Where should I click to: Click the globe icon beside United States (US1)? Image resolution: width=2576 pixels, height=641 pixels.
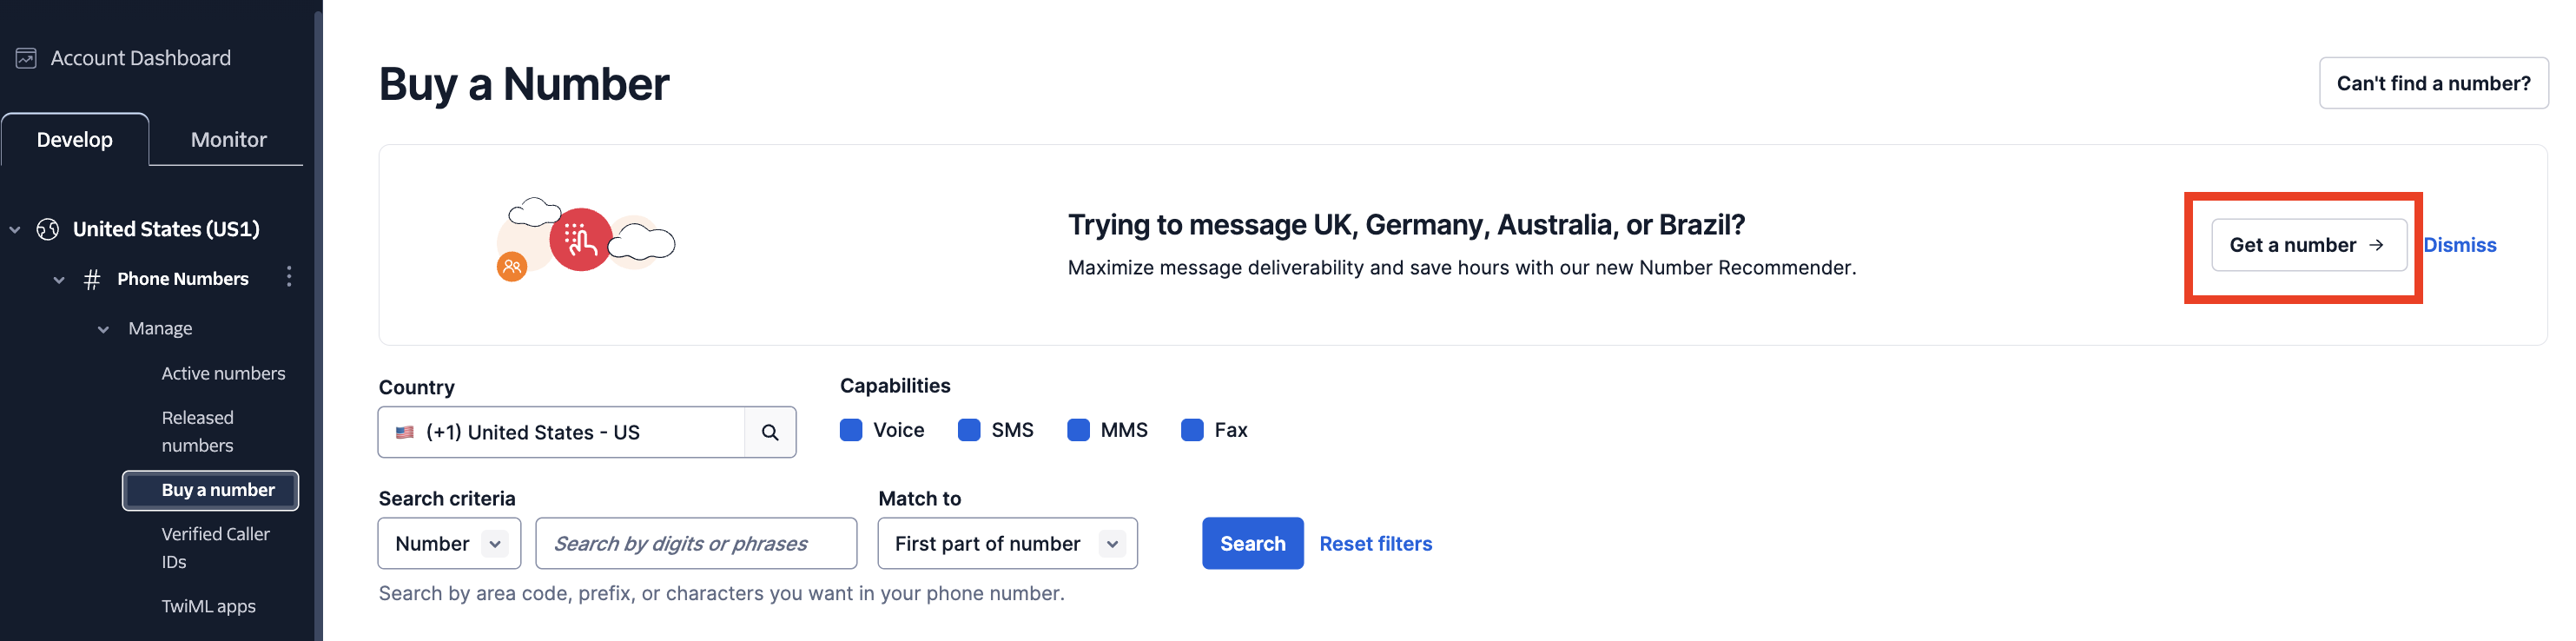[x=48, y=229]
